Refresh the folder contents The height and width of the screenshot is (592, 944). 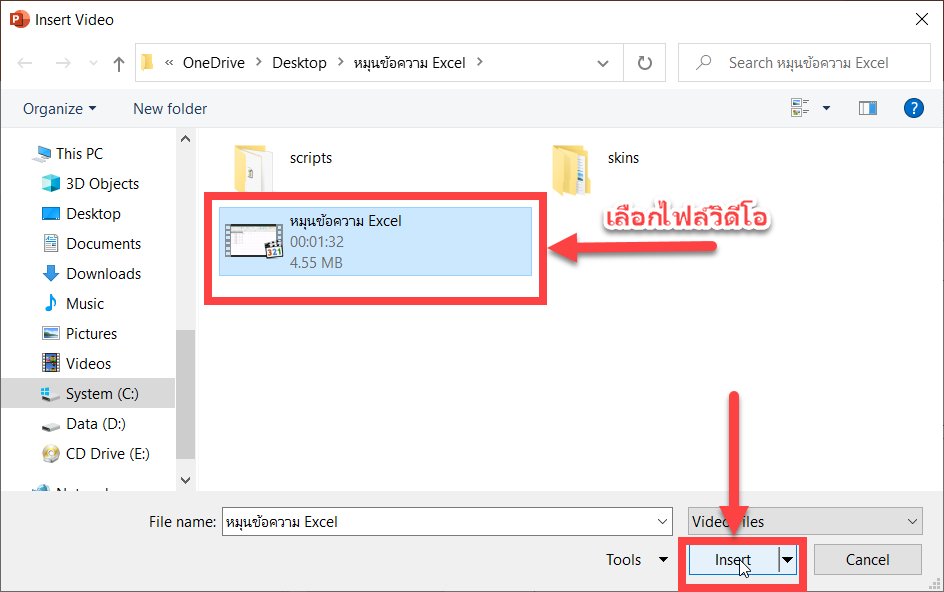pyautogui.click(x=644, y=63)
